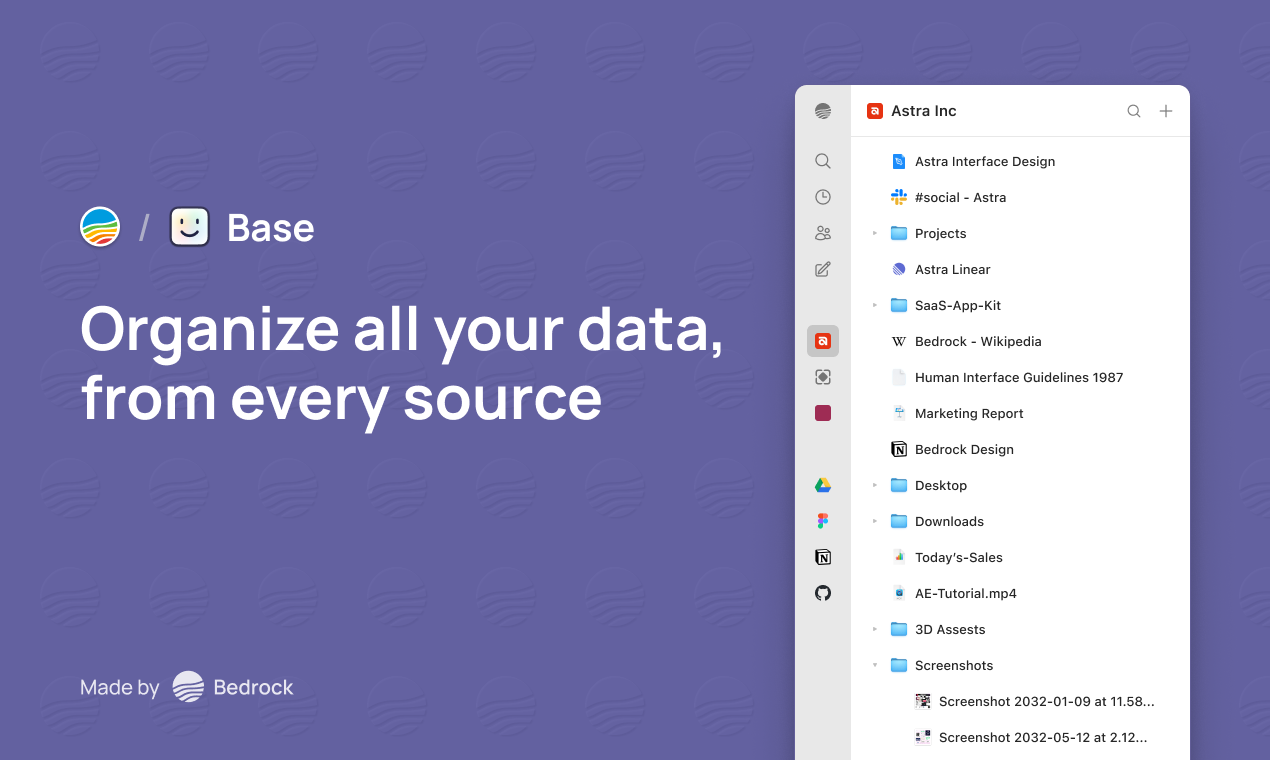Select the screenshot capture workspace icon in sidebar
This screenshot has height=760, width=1270.
[x=823, y=377]
